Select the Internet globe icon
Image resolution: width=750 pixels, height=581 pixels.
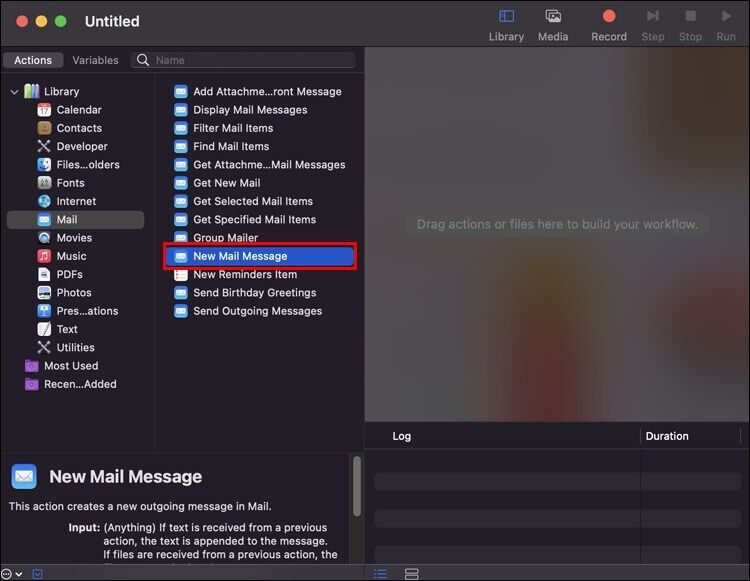coord(44,201)
